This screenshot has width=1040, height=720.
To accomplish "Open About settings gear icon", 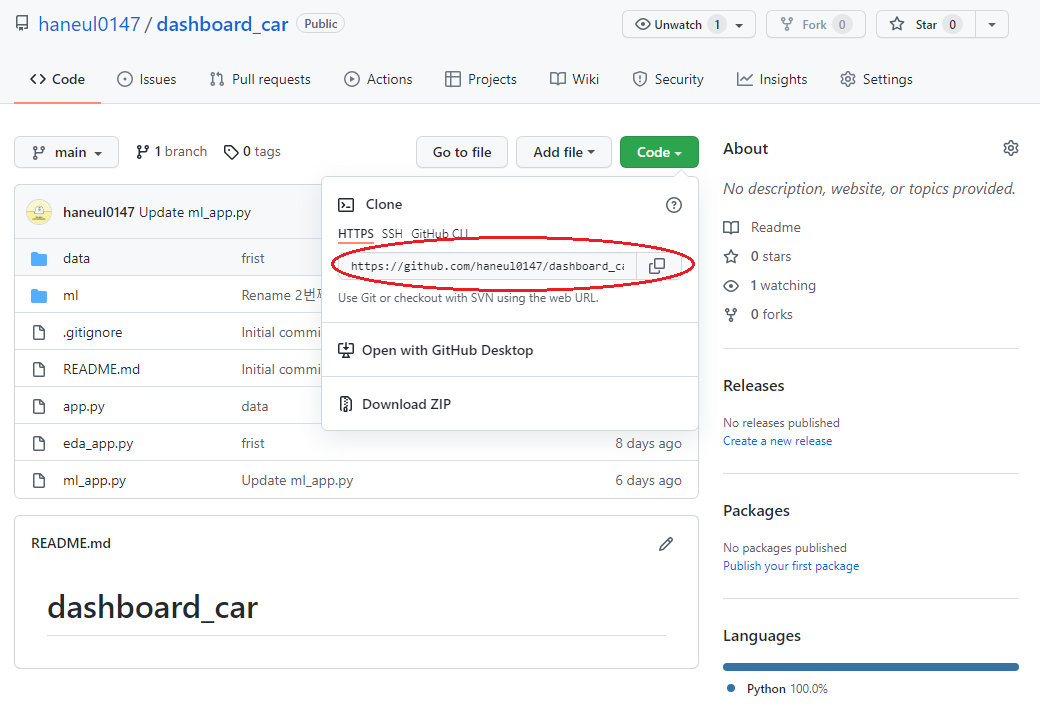I will [x=1010, y=149].
